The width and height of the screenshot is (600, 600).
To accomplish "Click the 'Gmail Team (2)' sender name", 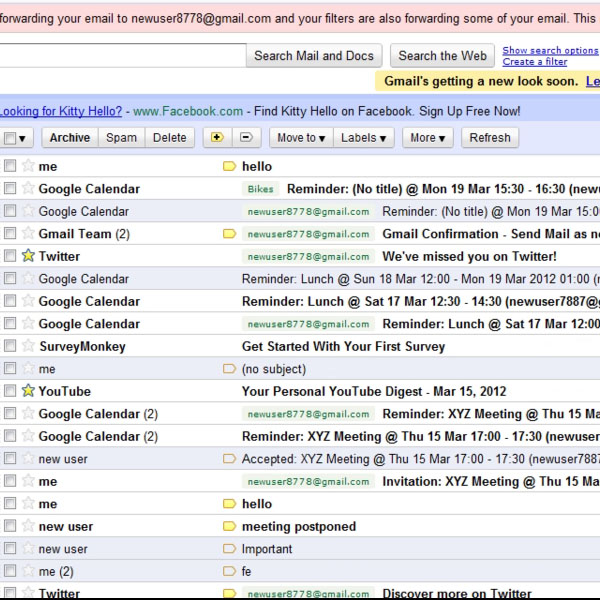I will (x=84, y=233).
